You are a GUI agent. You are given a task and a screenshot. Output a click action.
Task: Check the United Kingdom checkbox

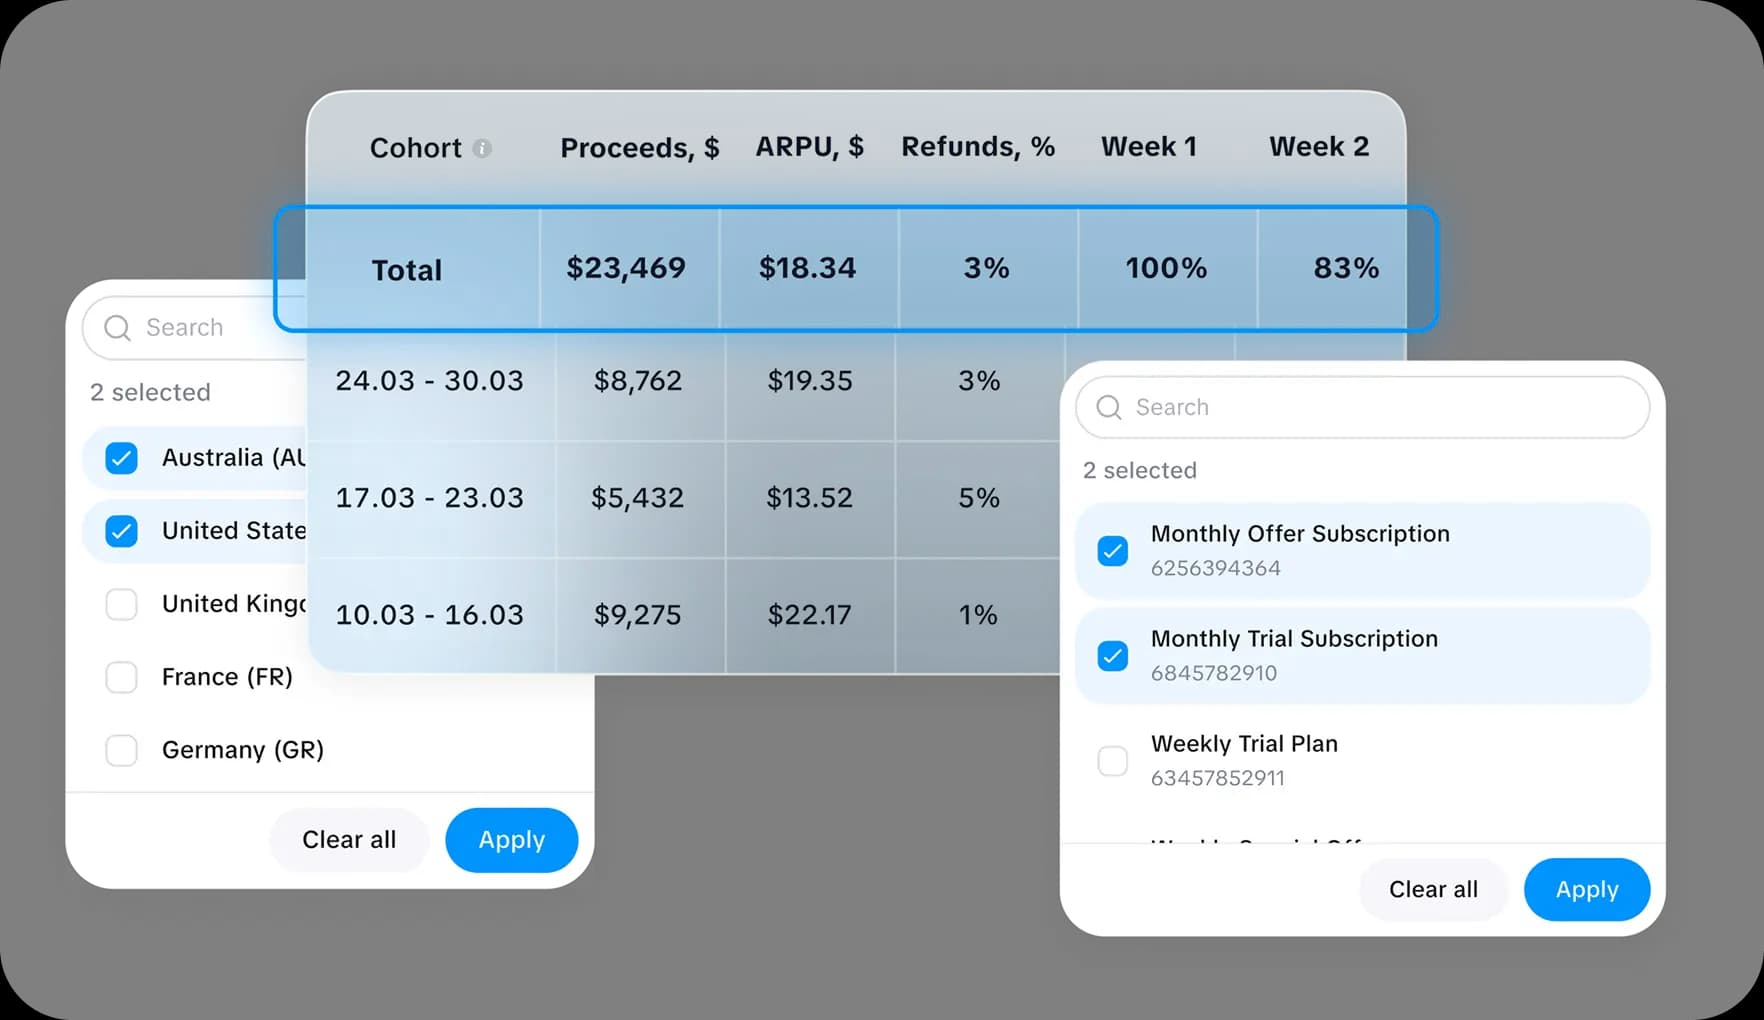pyautogui.click(x=121, y=604)
